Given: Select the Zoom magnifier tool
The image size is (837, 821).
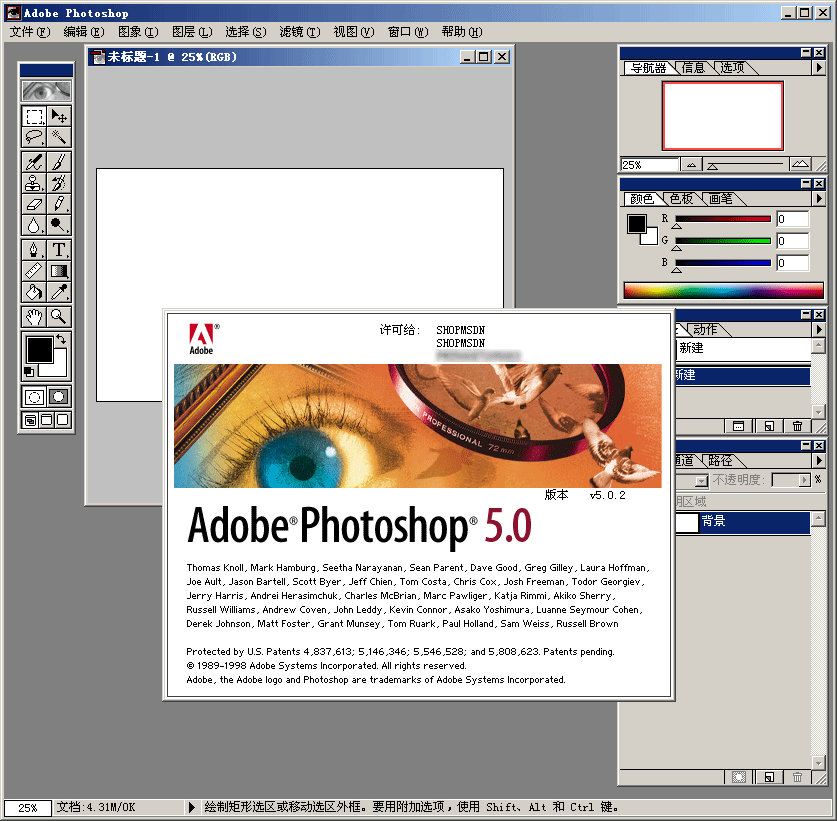Looking at the screenshot, I should coord(59,317).
